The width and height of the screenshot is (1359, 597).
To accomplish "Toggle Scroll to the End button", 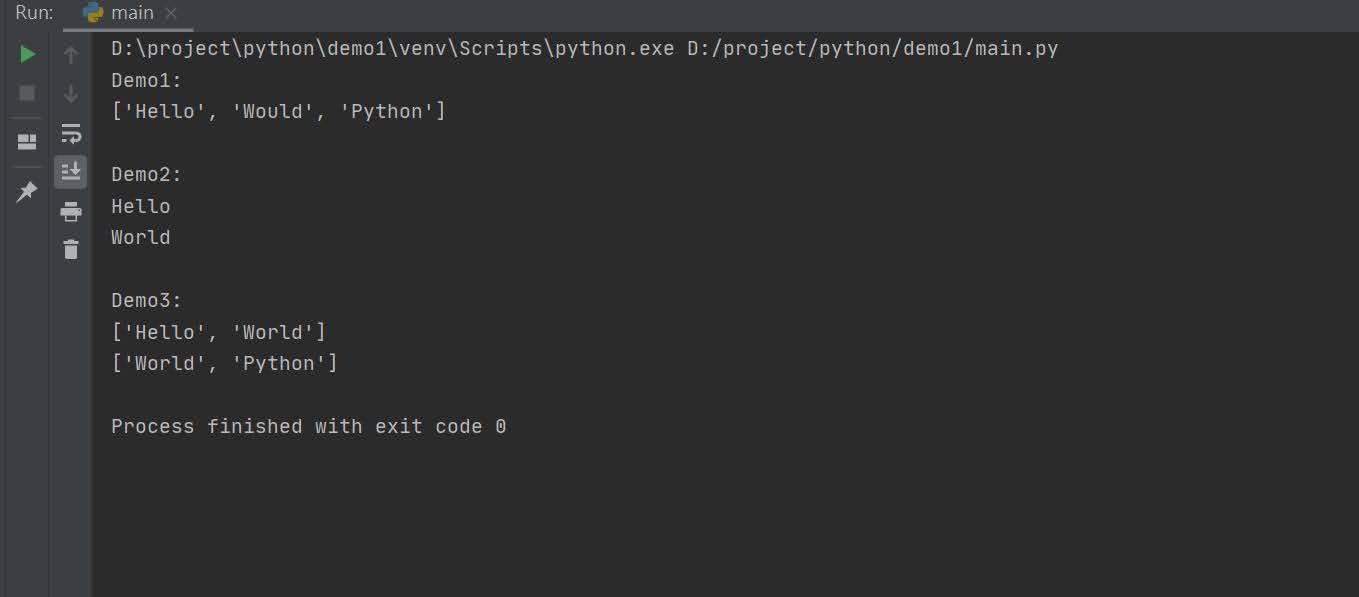I will point(71,171).
